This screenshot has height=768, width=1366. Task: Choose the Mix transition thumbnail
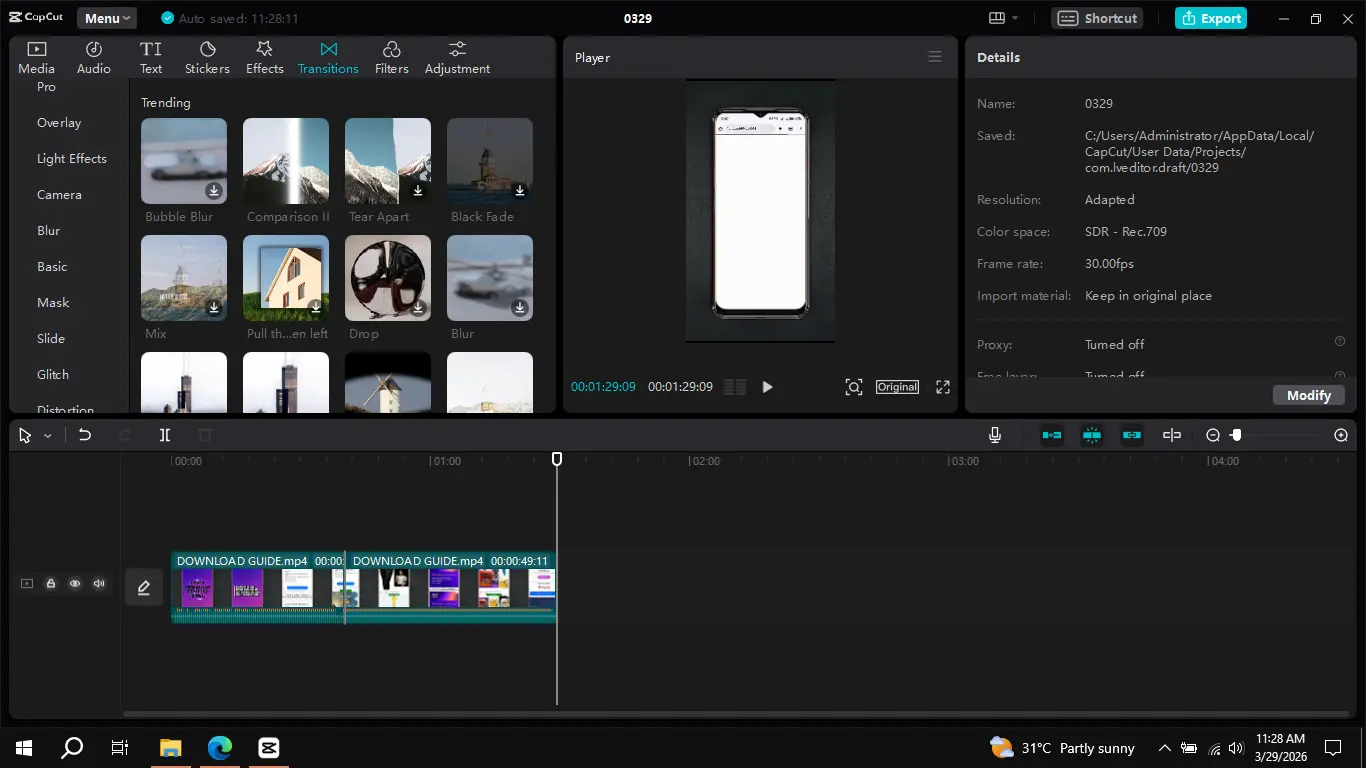(x=184, y=278)
